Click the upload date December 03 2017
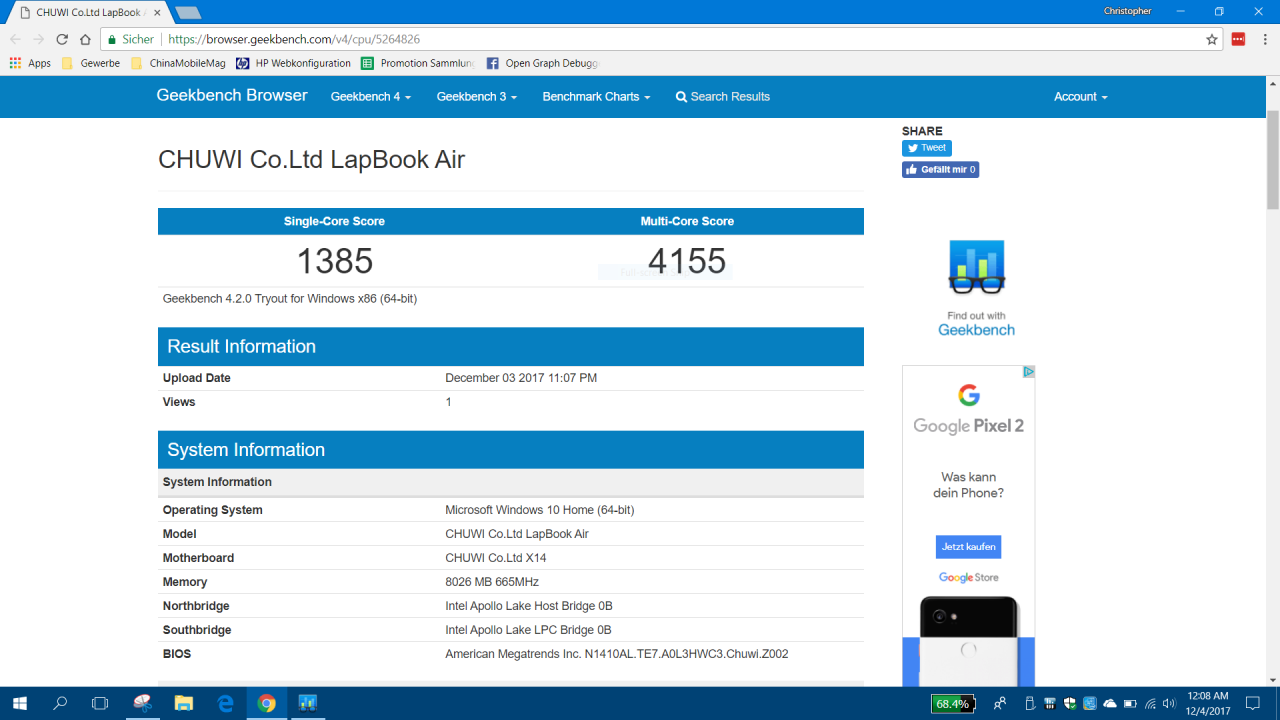This screenshot has width=1280, height=720. 521,378
